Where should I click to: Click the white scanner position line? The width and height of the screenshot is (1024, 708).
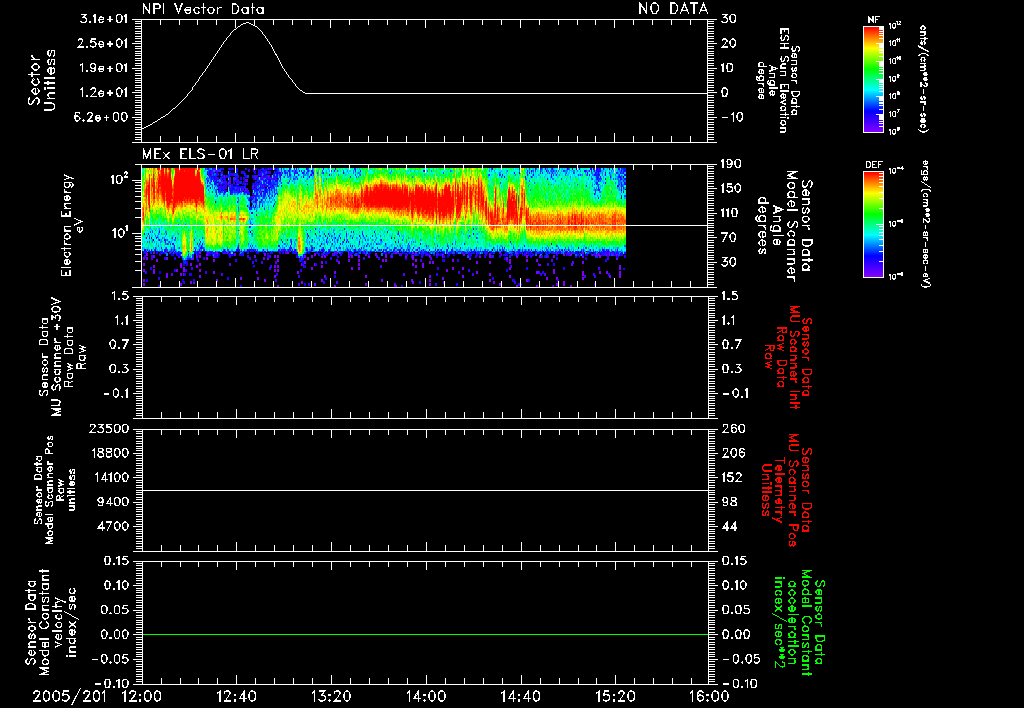tap(425, 490)
